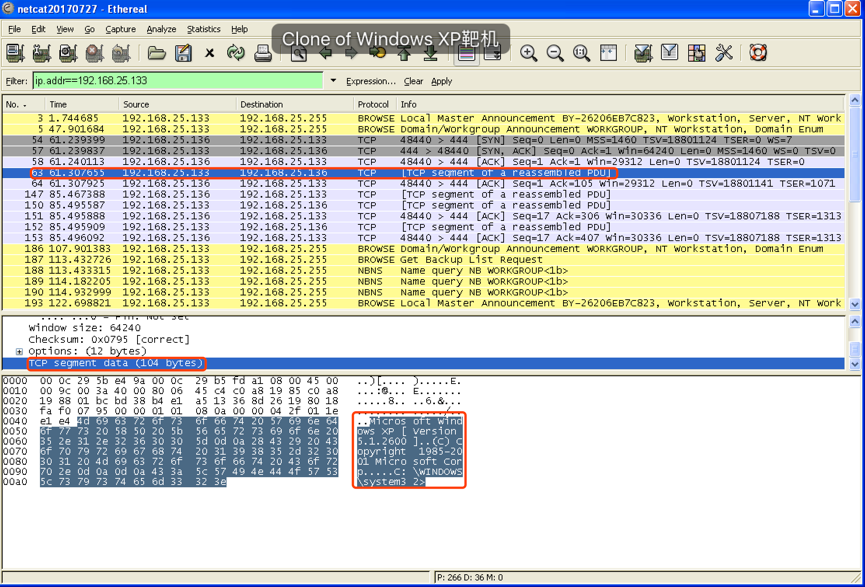The image size is (865, 587).
Task: Click the Filter: button
Action: 16,81
